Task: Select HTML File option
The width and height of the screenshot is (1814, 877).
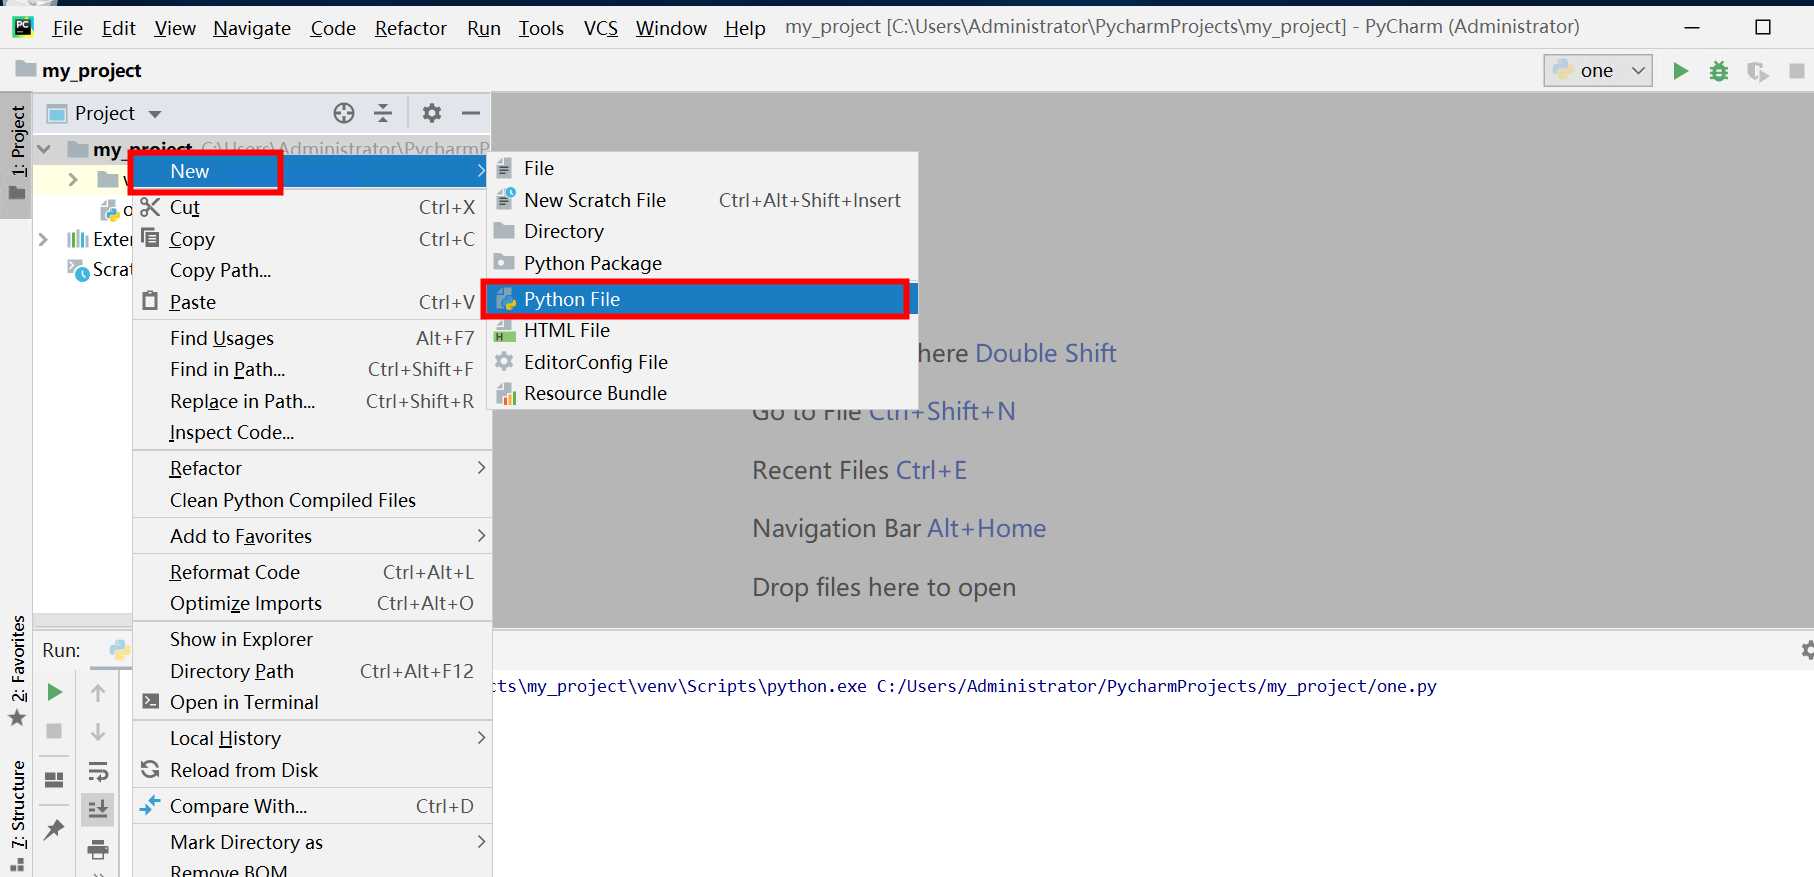Action: (x=702, y=330)
